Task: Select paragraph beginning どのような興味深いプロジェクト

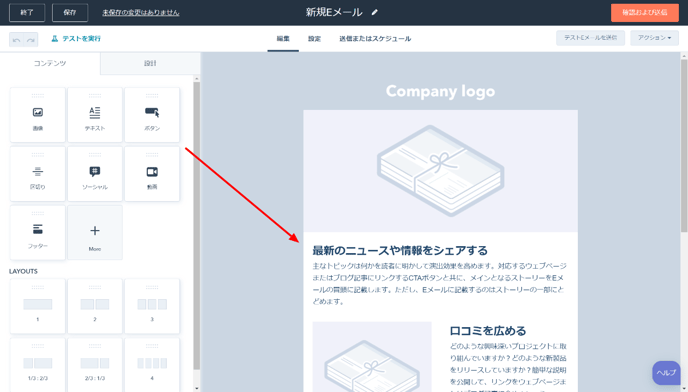Action: tap(508, 367)
